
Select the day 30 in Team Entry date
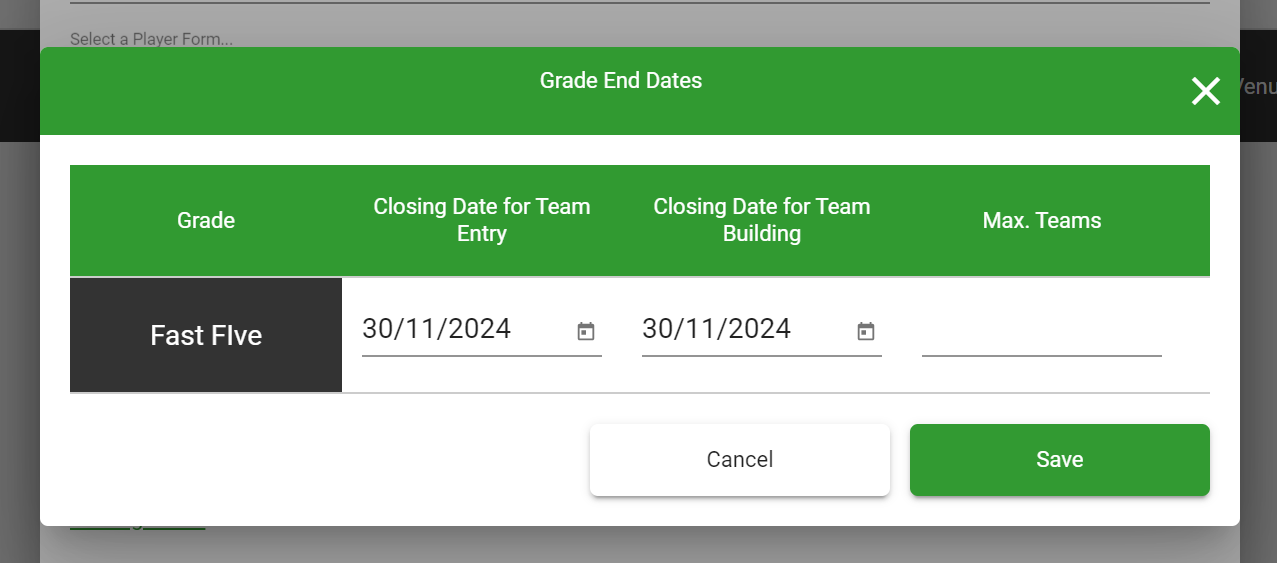click(379, 329)
